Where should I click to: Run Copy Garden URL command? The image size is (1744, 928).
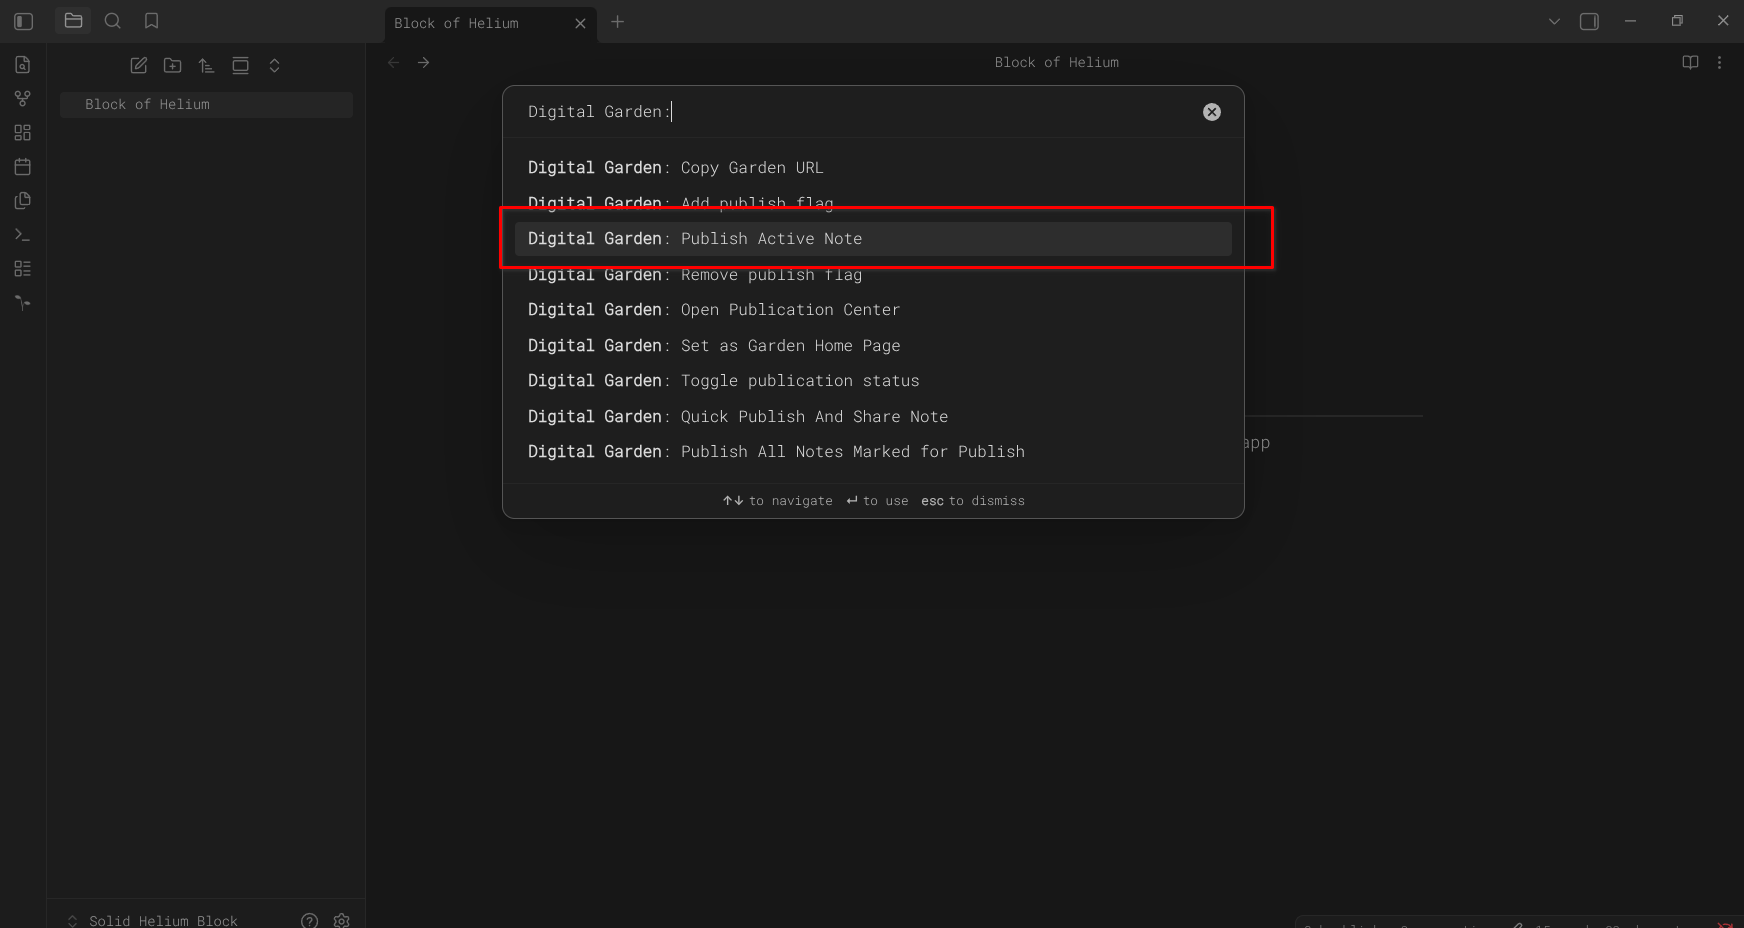(x=873, y=168)
